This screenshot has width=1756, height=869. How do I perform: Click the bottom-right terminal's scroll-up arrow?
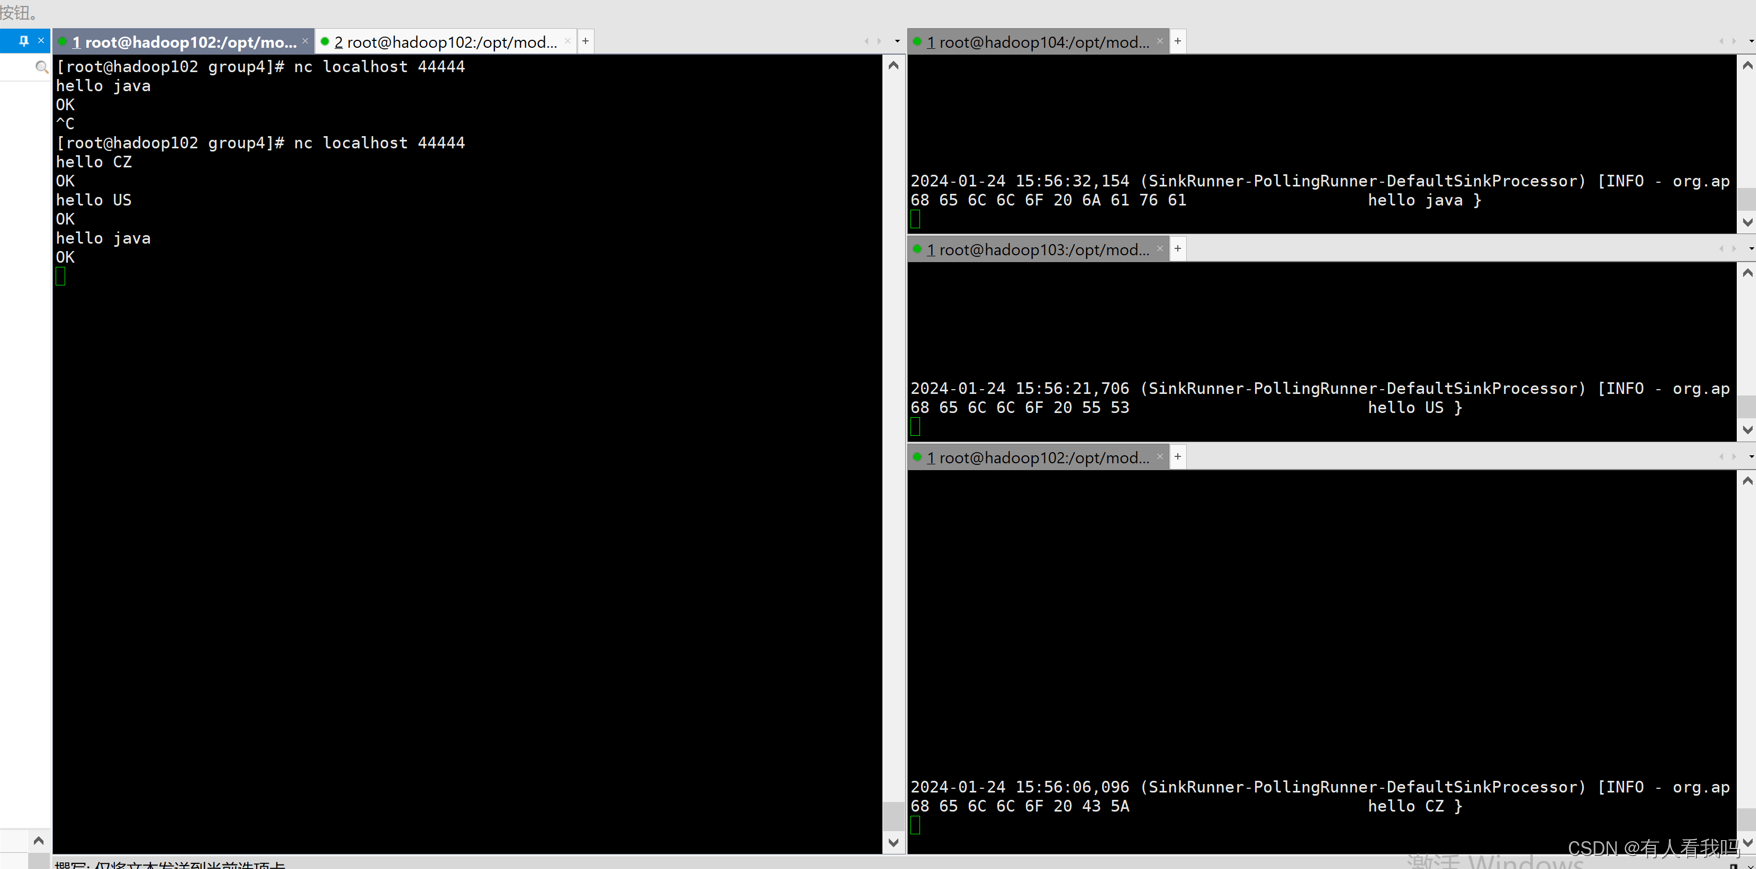tap(1747, 480)
